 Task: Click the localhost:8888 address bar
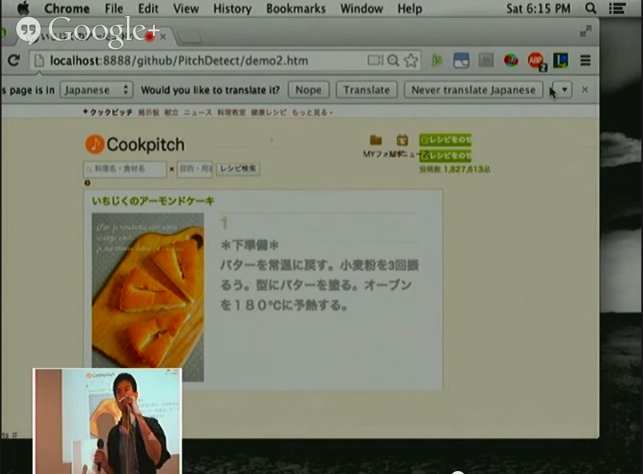(199, 61)
